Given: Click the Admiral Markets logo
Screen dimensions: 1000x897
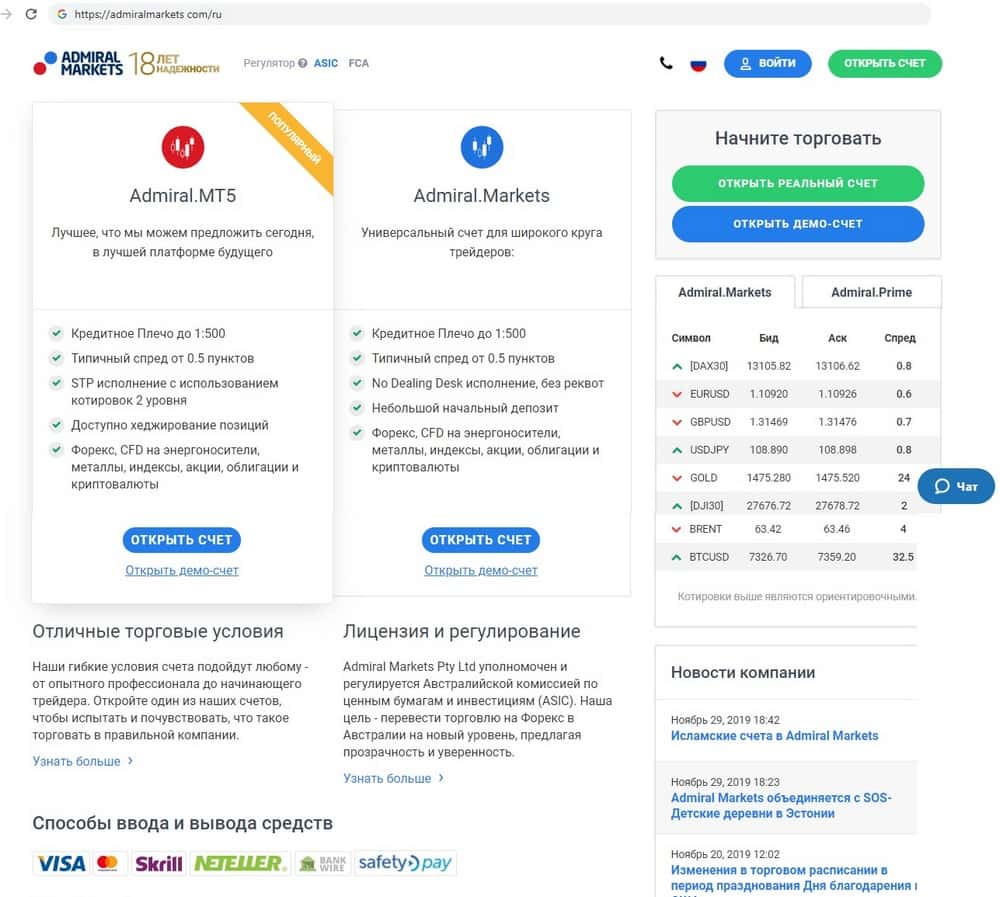Looking at the screenshot, I should 78,63.
